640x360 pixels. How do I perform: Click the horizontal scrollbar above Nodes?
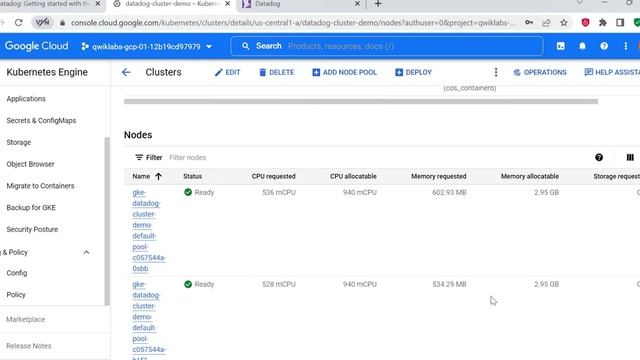point(361,101)
